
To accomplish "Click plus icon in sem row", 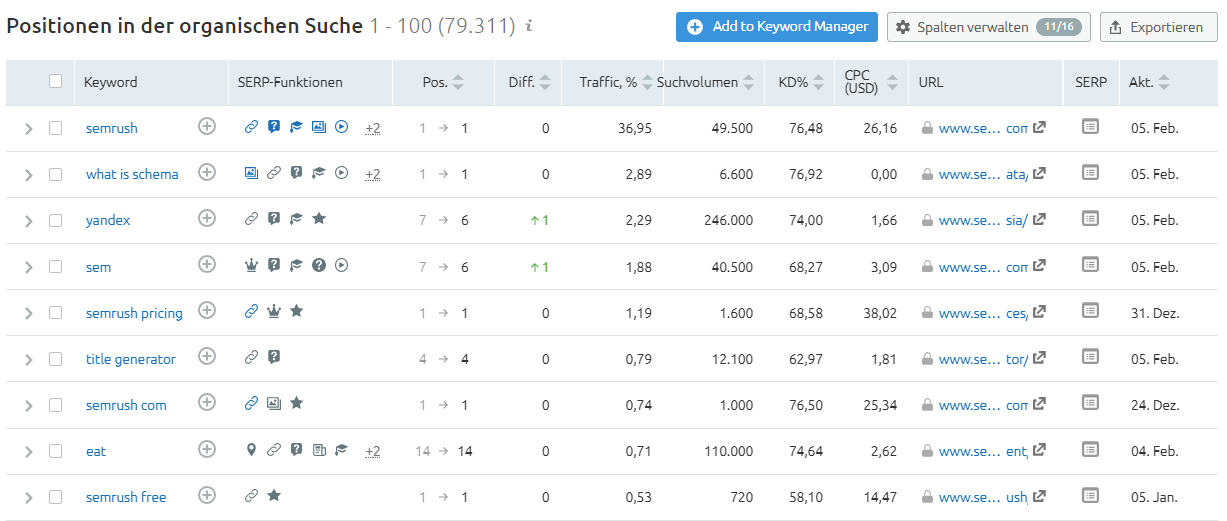I will click(207, 264).
